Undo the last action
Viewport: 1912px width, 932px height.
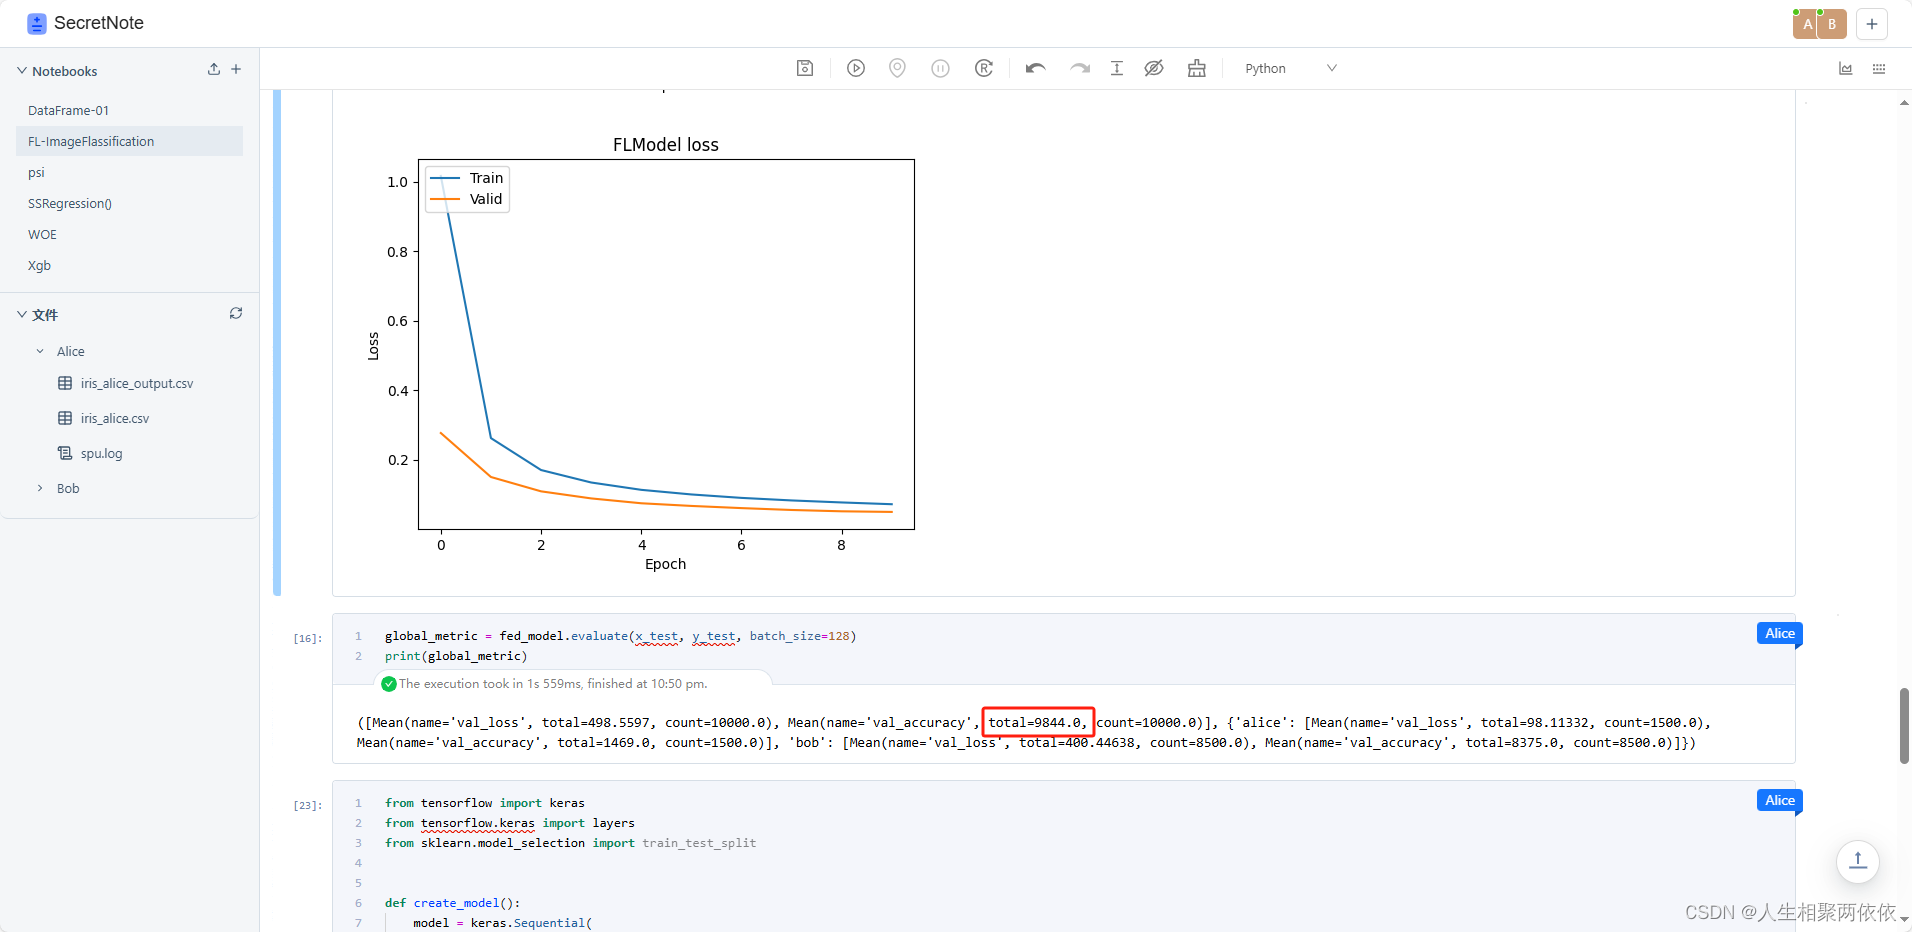[x=1036, y=68]
